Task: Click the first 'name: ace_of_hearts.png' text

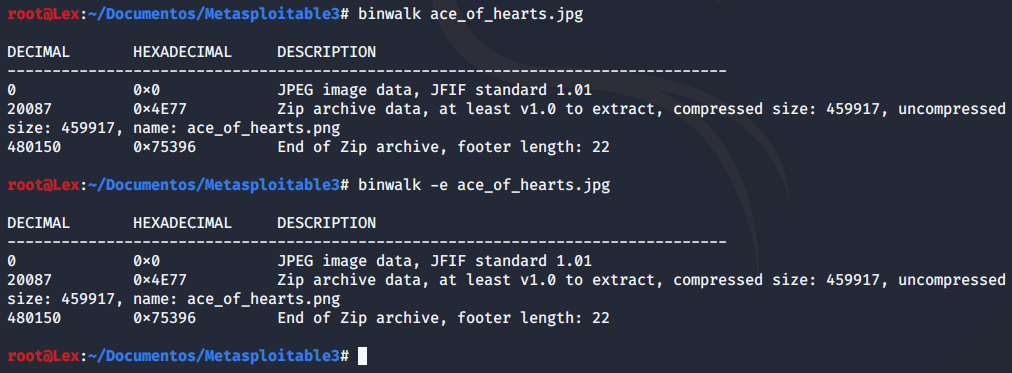Action: 236,128
